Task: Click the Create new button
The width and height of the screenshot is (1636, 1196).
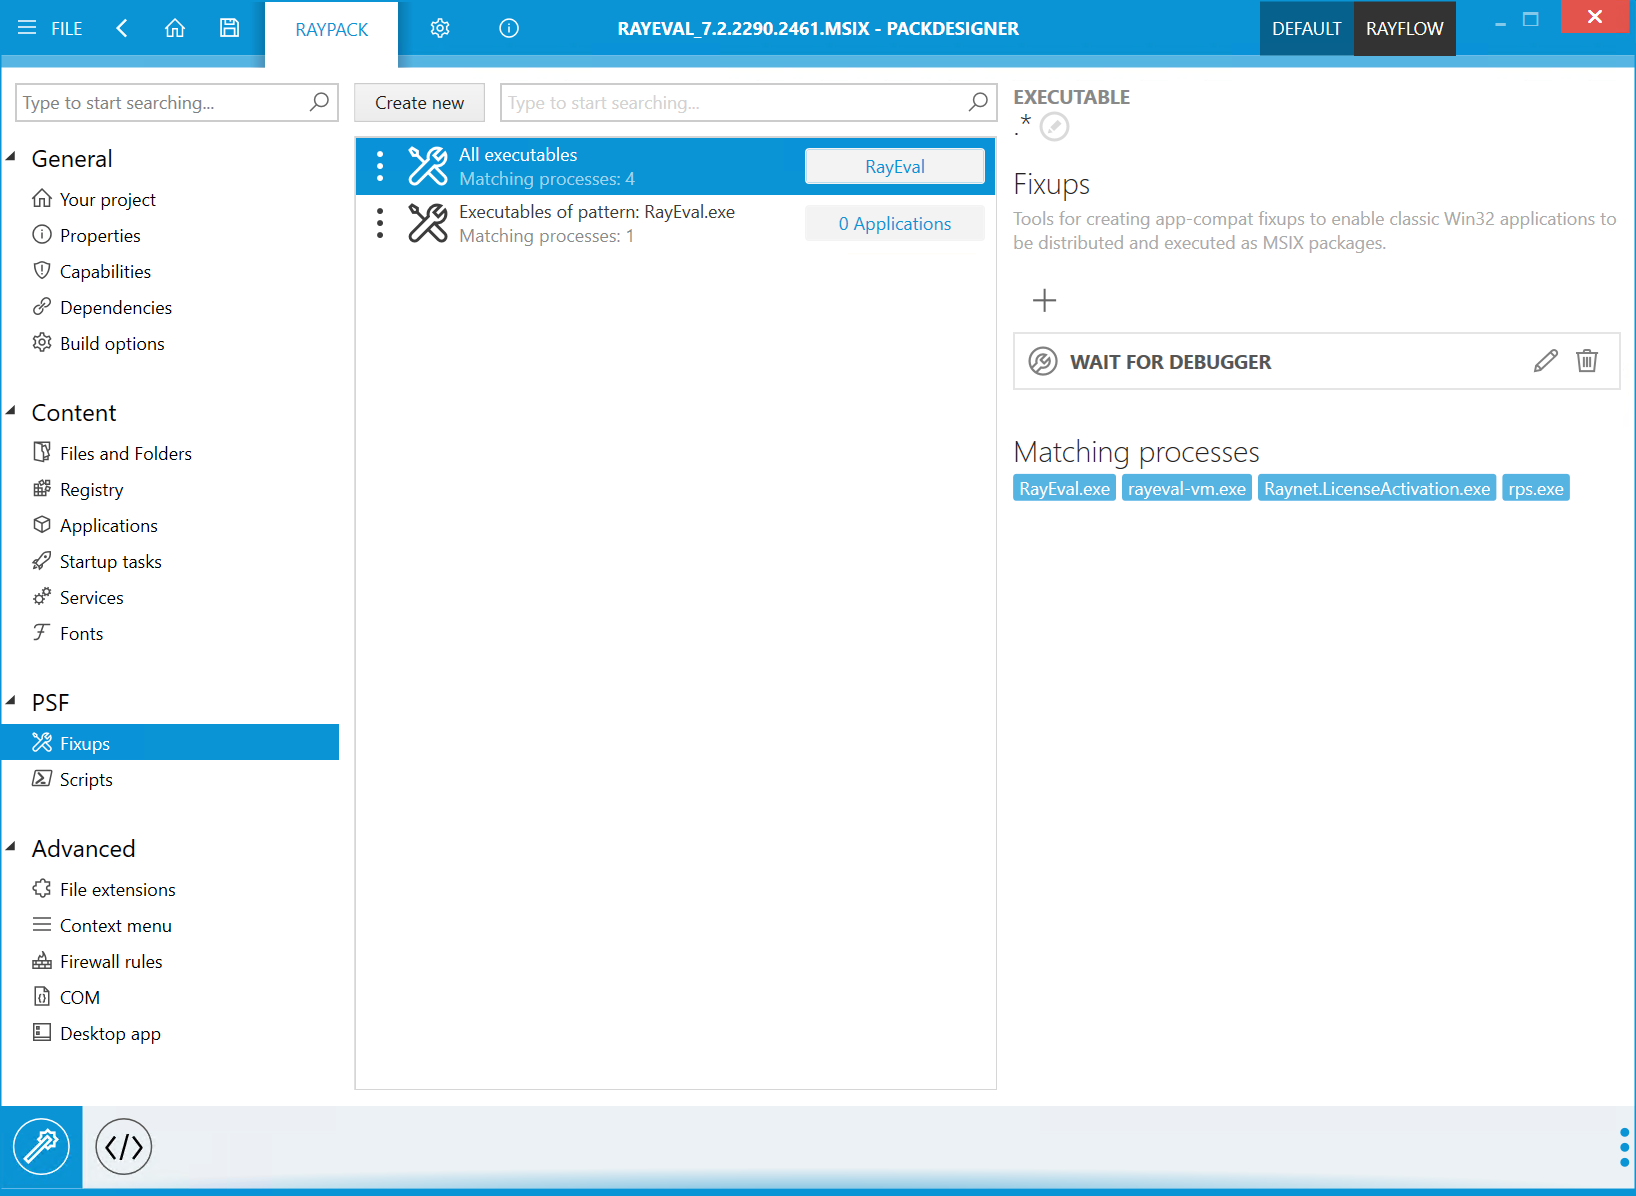Action: [x=418, y=102]
